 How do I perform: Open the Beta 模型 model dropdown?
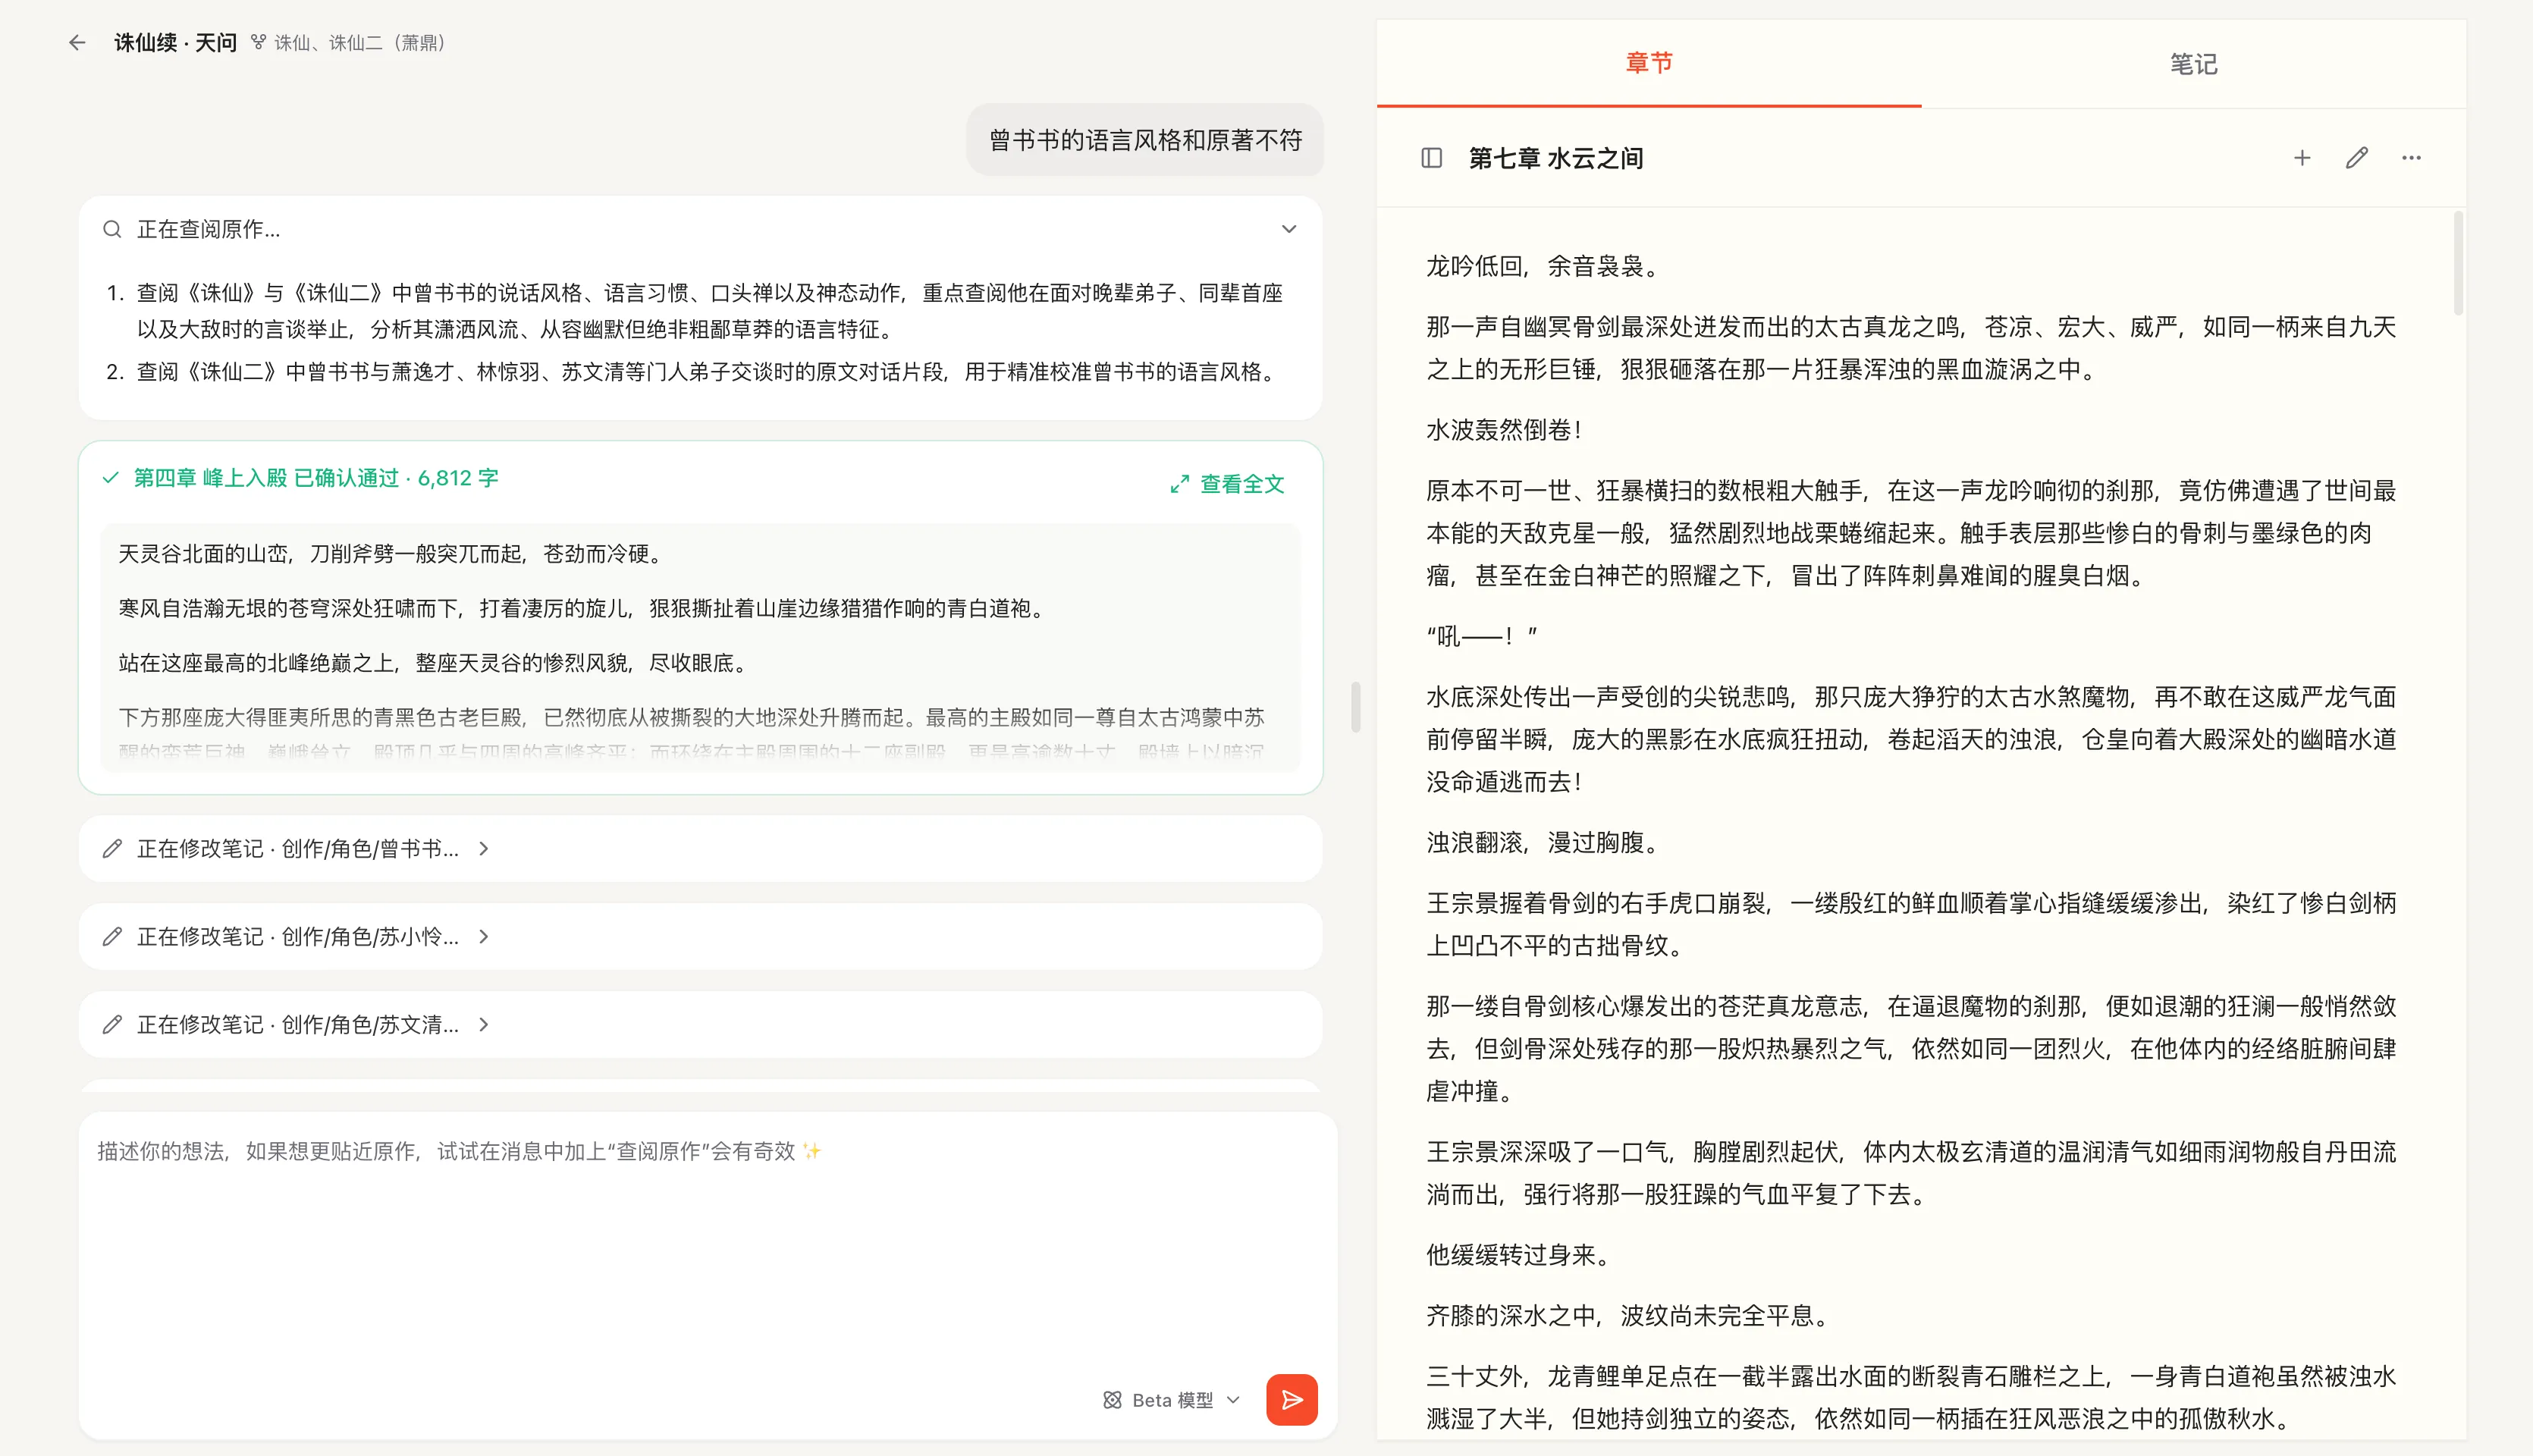point(1171,1400)
